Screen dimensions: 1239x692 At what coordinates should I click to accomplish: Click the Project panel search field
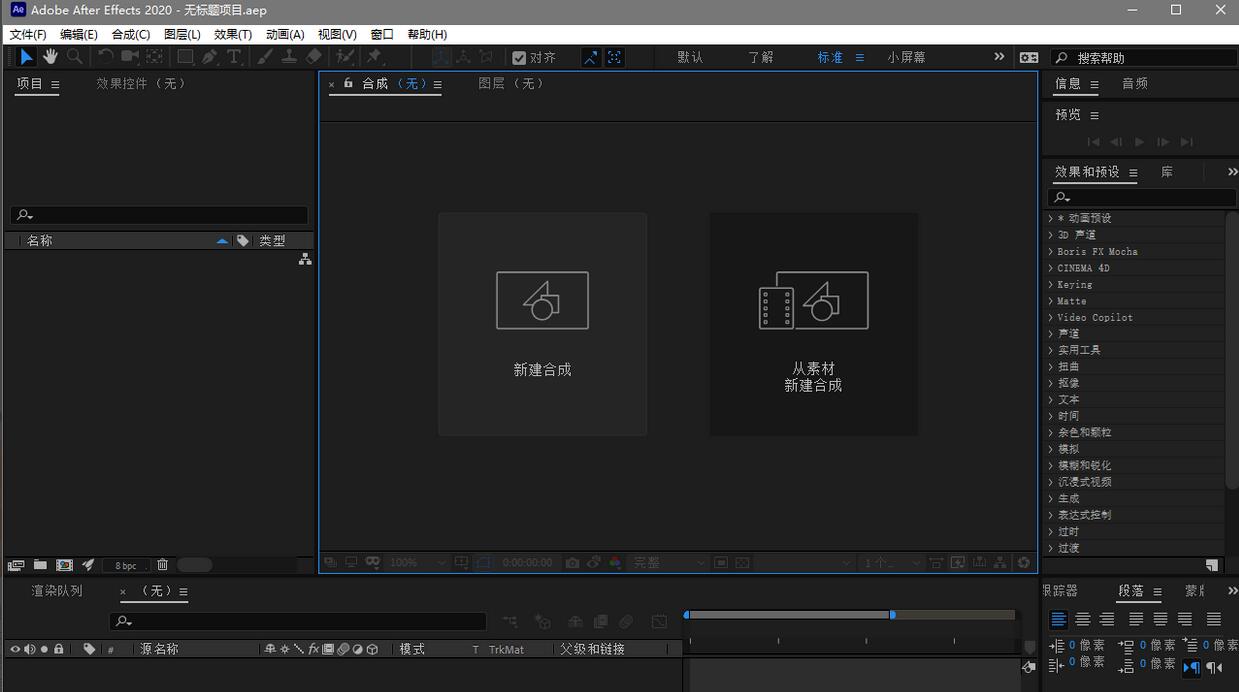tap(160, 215)
